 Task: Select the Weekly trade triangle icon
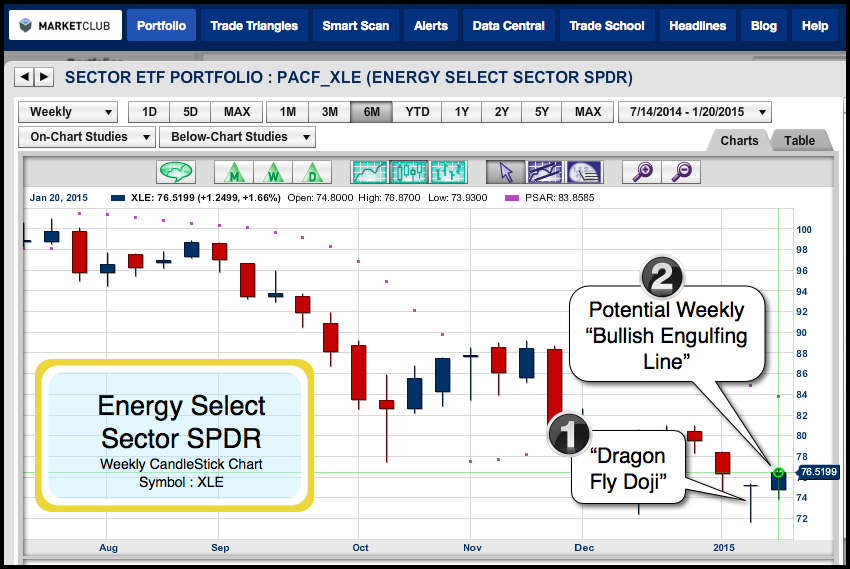coord(272,171)
